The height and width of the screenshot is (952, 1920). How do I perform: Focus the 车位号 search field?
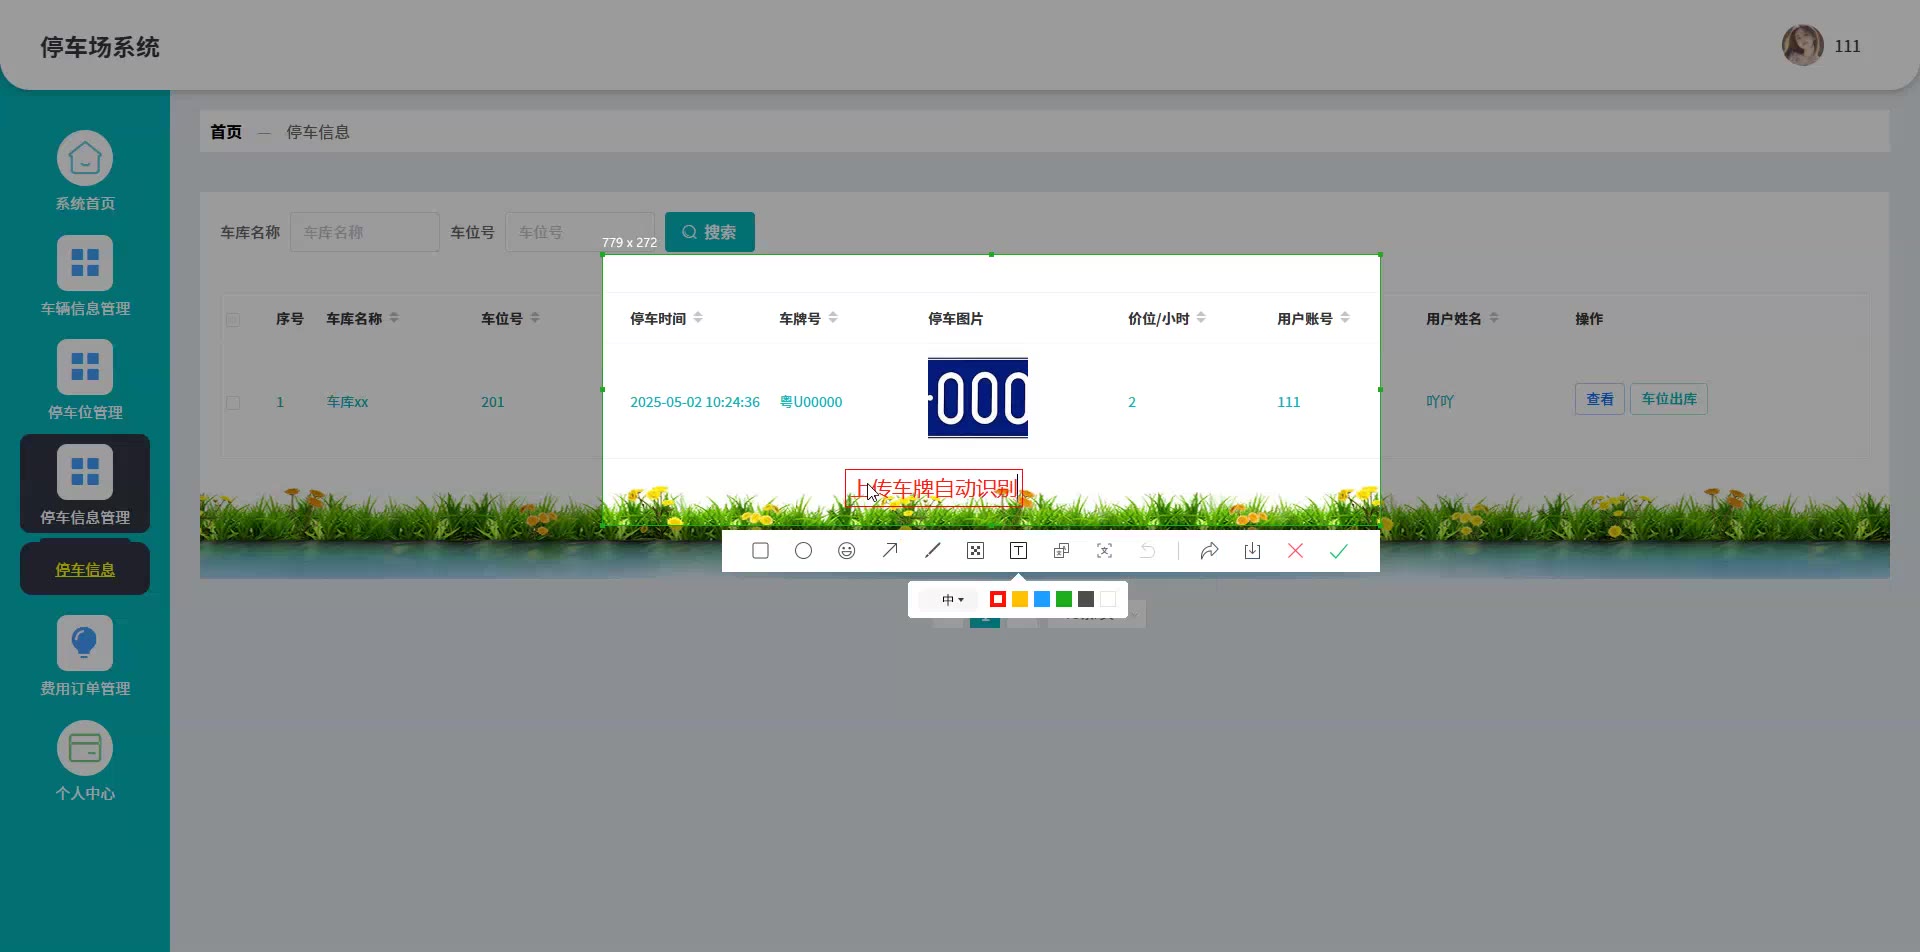click(580, 232)
